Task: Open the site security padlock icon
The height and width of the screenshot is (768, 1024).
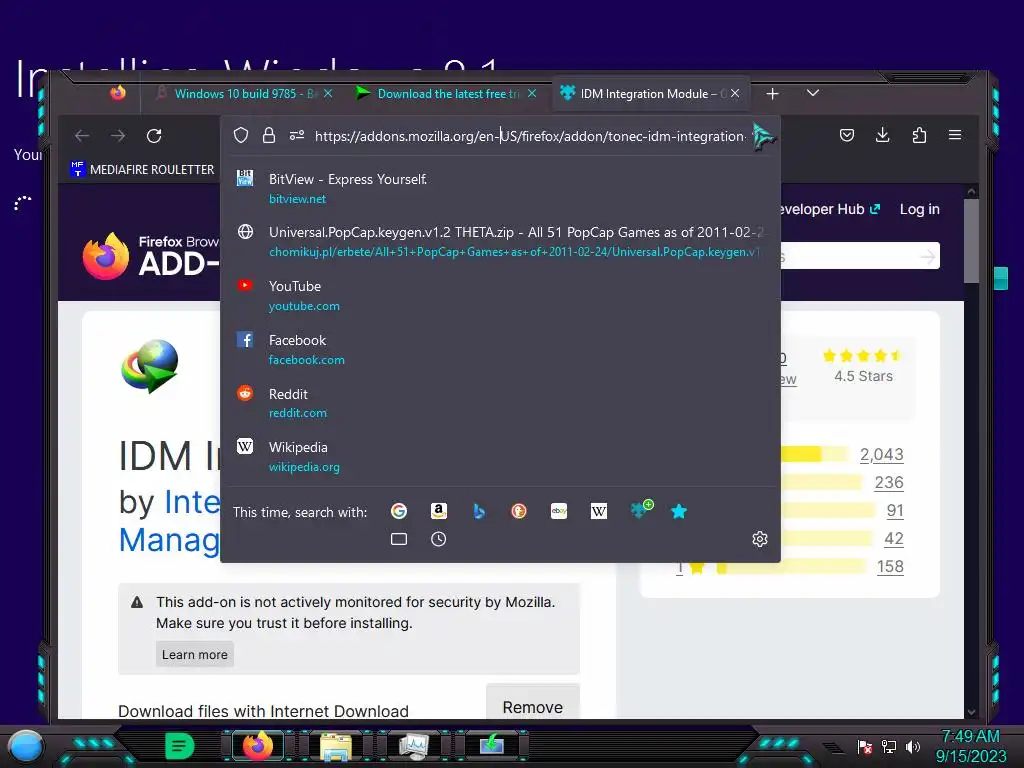Action: point(268,136)
